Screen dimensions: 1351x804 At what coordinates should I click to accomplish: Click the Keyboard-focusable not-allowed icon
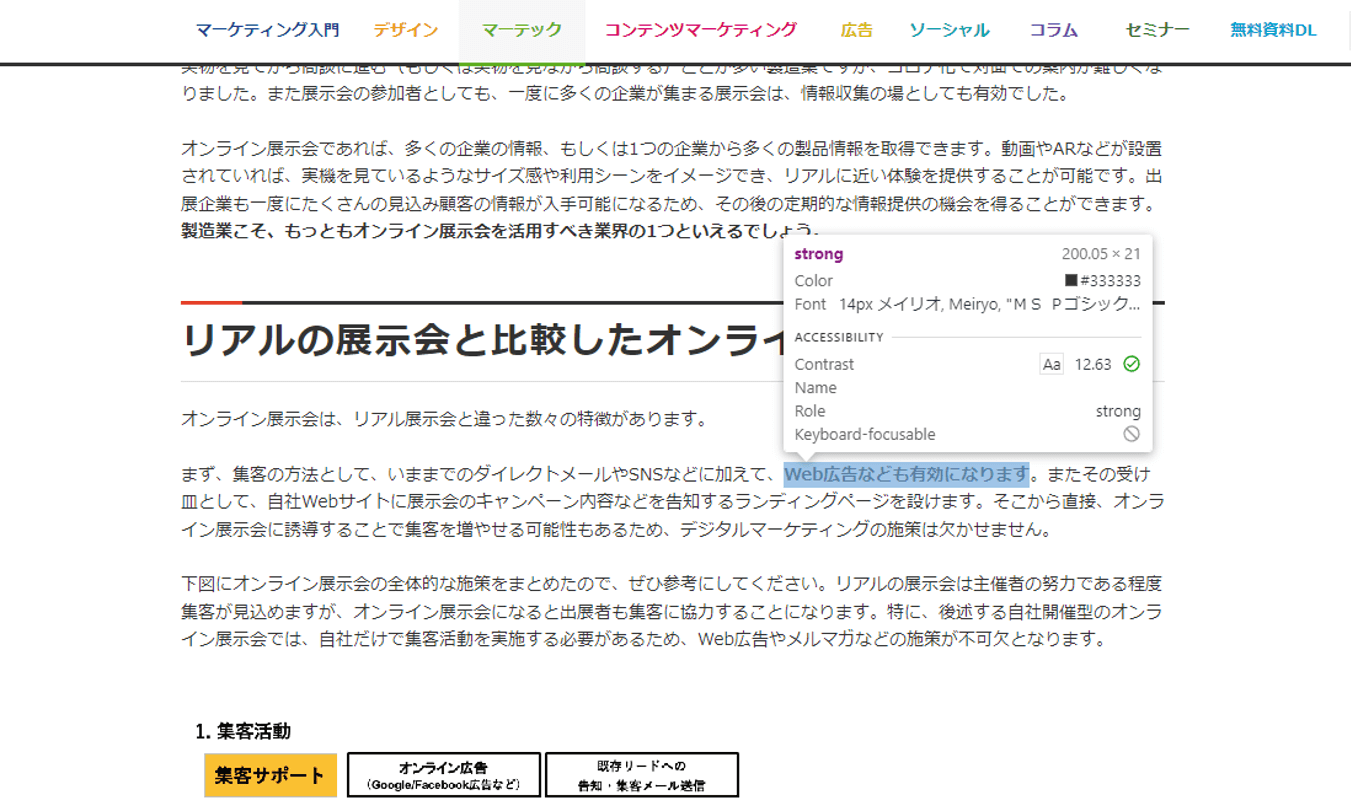[x=1131, y=434]
